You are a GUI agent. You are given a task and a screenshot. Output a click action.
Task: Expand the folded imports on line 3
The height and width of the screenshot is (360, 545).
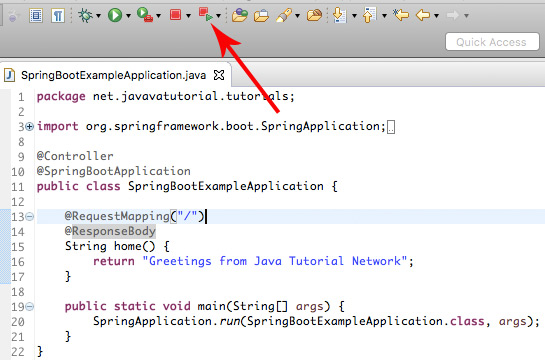(x=30, y=126)
